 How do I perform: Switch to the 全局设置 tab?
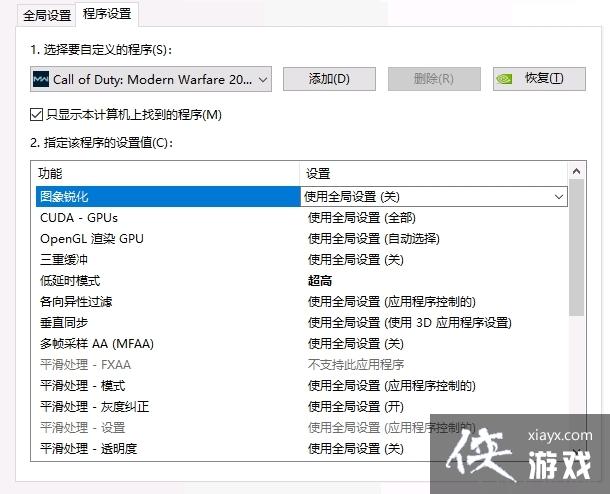[x=47, y=16]
